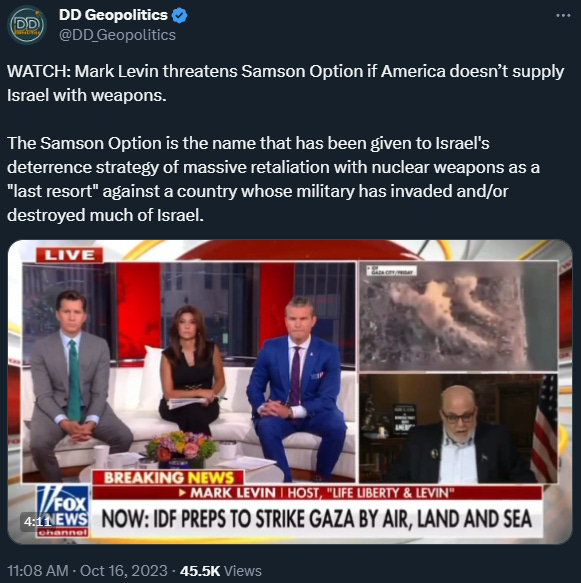Click the 4:11 video duration badge
581x583 pixels.
click(x=37, y=522)
